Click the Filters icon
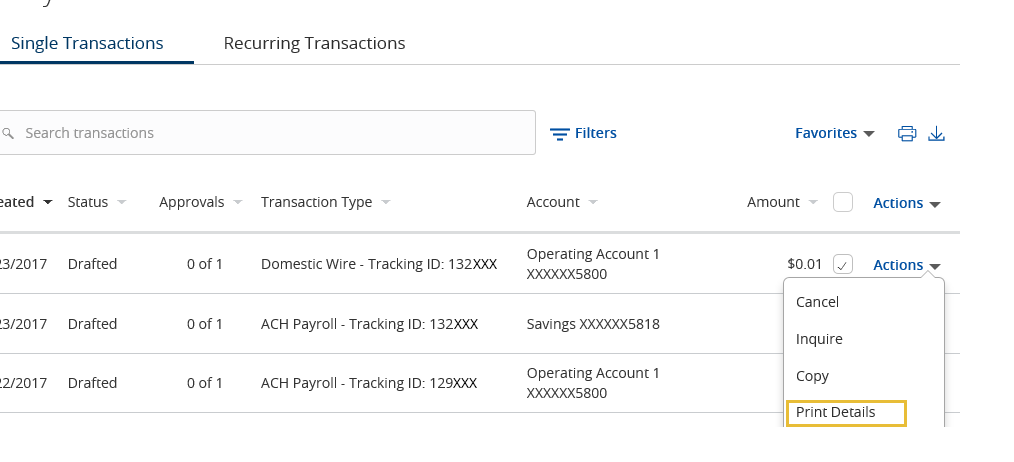Image resolution: width=1014 pixels, height=462 pixels. (x=559, y=134)
